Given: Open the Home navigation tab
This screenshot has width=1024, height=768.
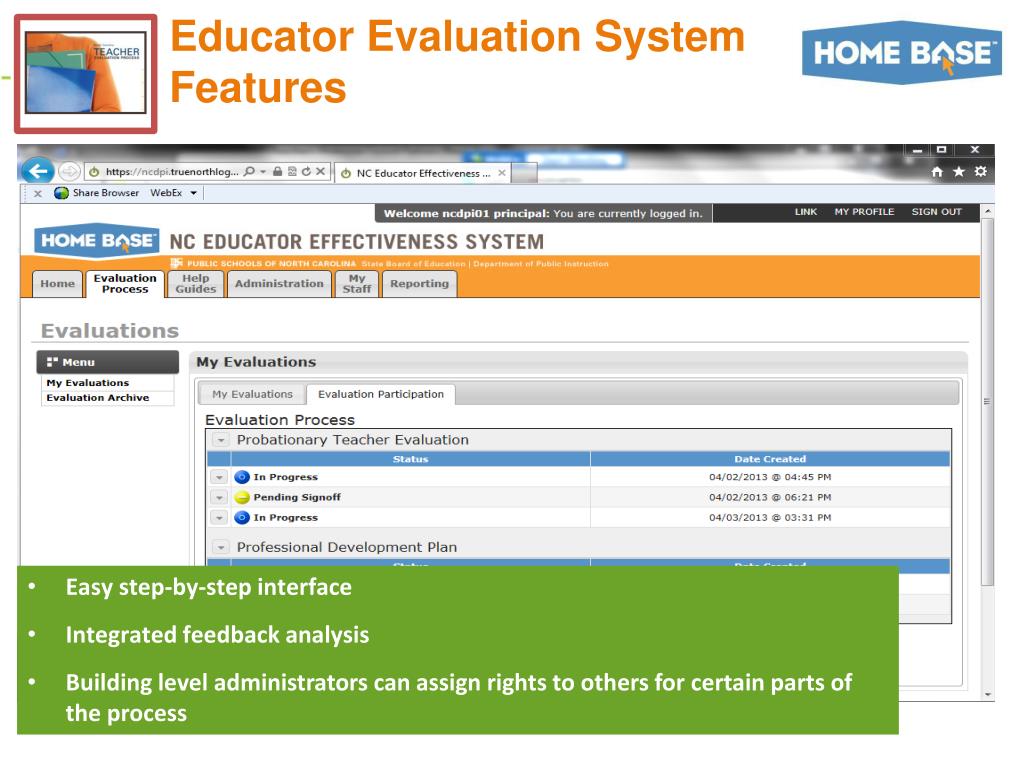Looking at the screenshot, I should [x=57, y=284].
